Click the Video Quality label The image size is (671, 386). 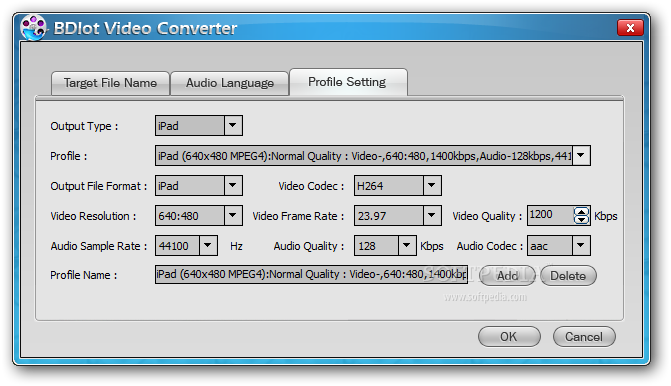coord(487,217)
